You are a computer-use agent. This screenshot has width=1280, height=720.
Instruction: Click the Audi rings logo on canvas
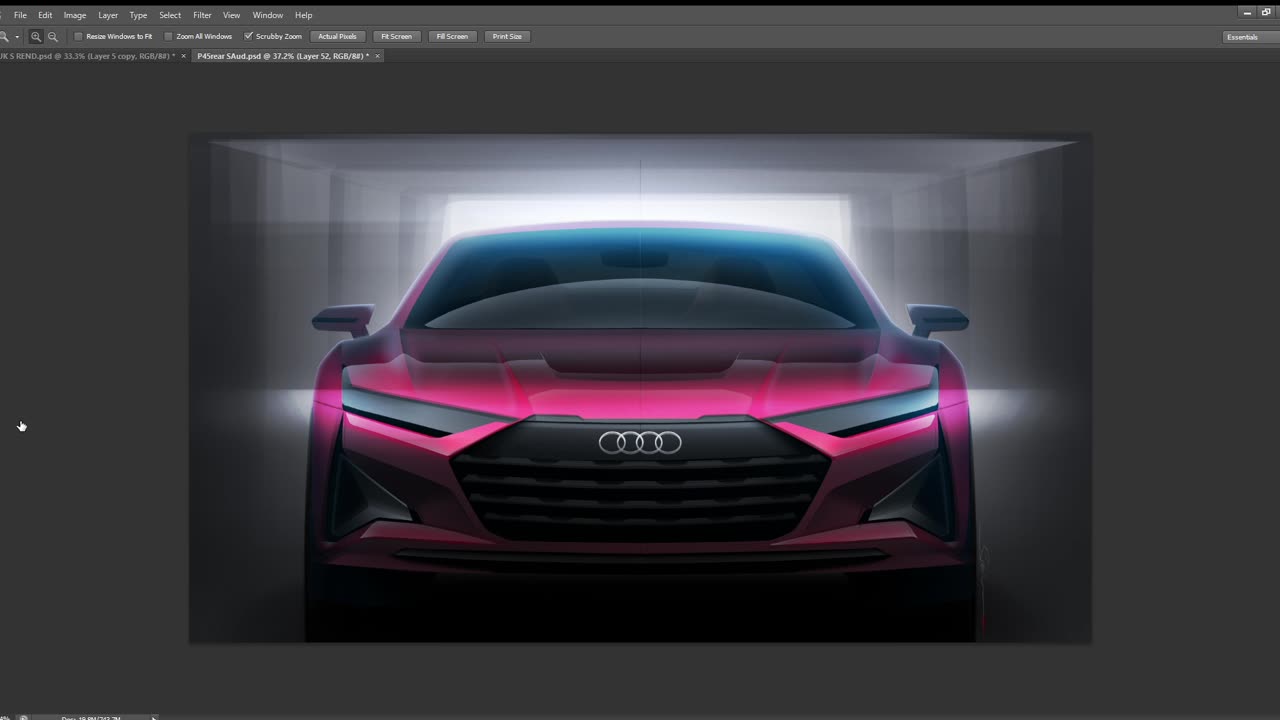(x=640, y=442)
